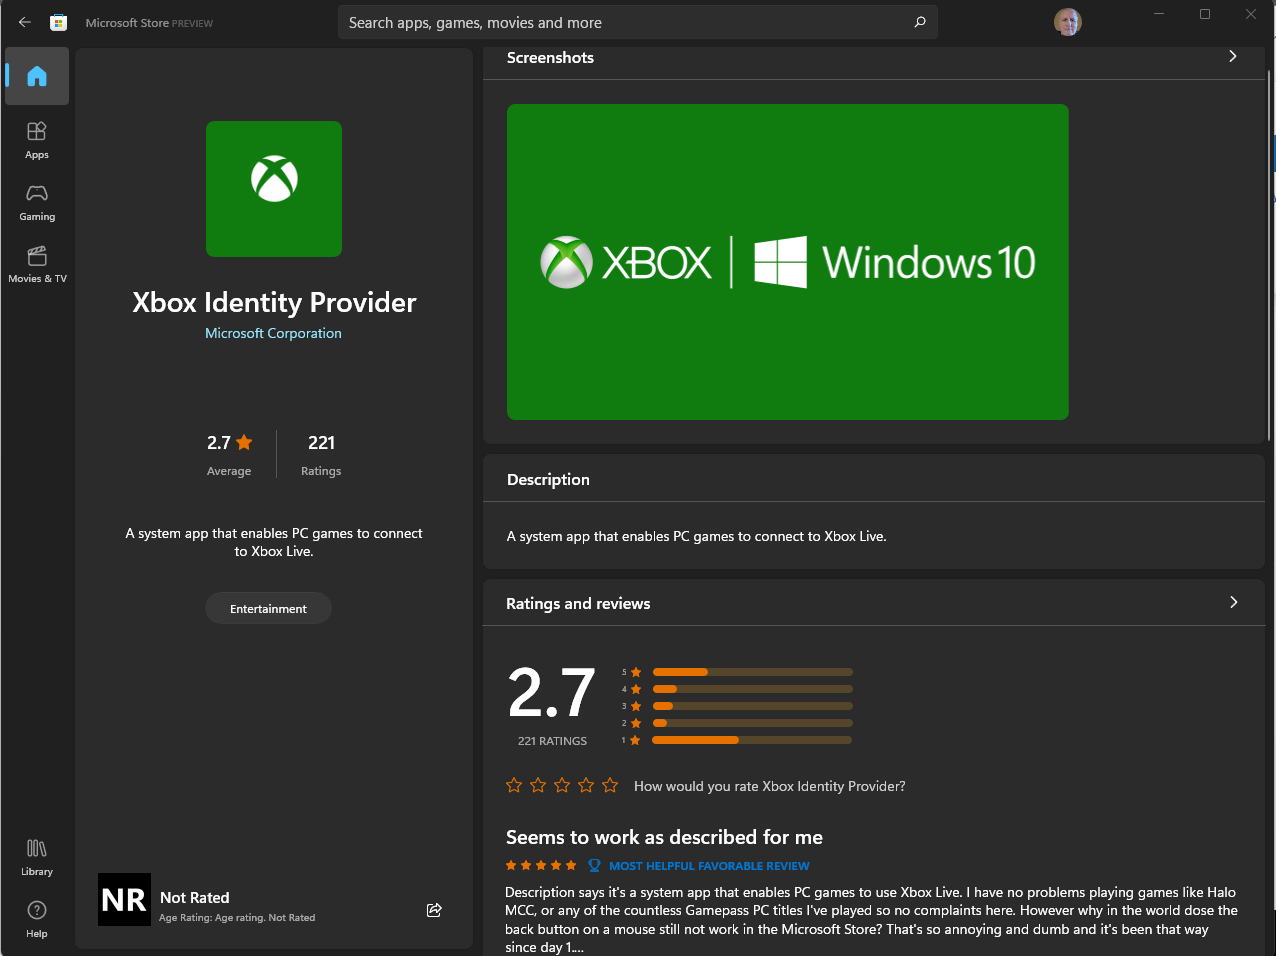Click the 1-star rating bar

click(753, 740)
